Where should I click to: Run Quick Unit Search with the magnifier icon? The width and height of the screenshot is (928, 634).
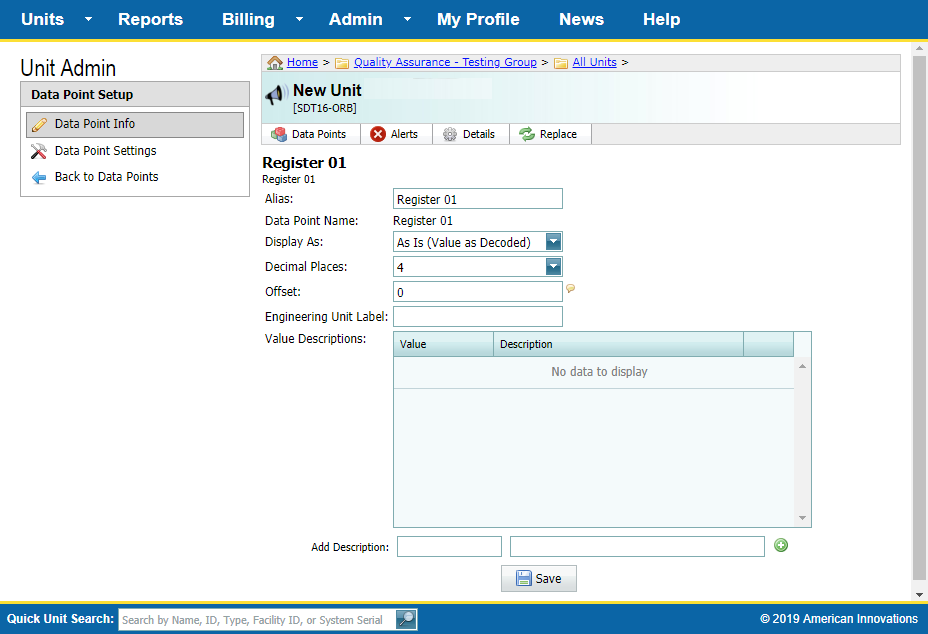405,619
